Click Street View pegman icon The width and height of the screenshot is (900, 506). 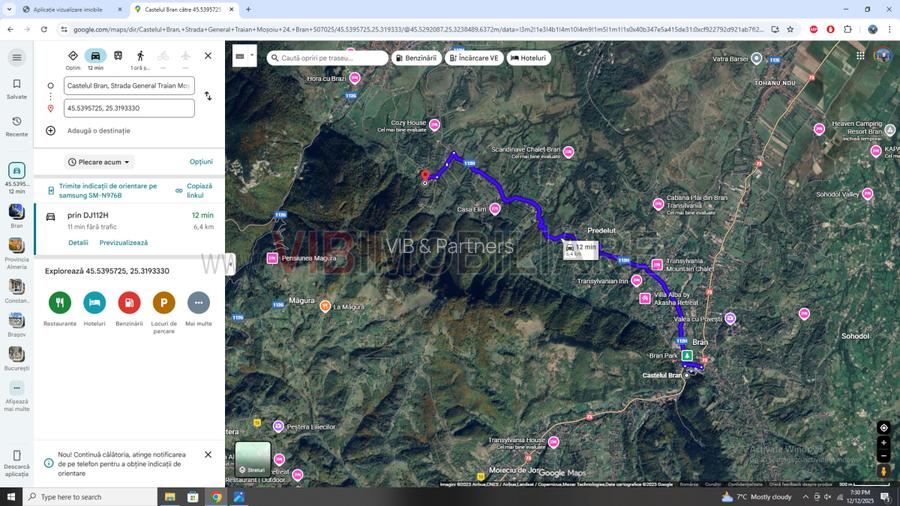(883, 471)
